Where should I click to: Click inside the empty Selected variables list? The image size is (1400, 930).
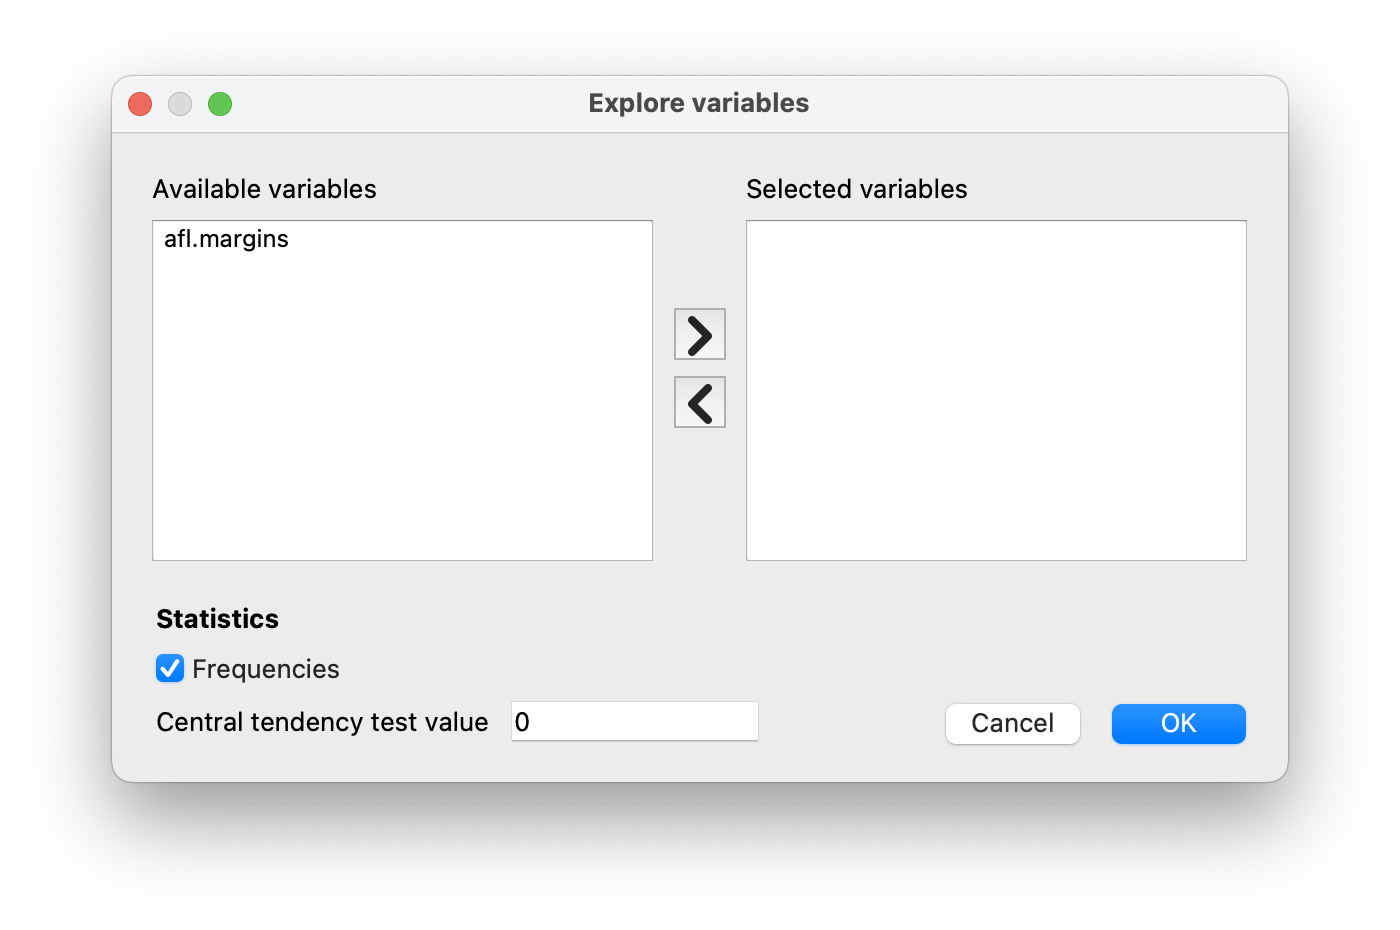coord(995,390)
